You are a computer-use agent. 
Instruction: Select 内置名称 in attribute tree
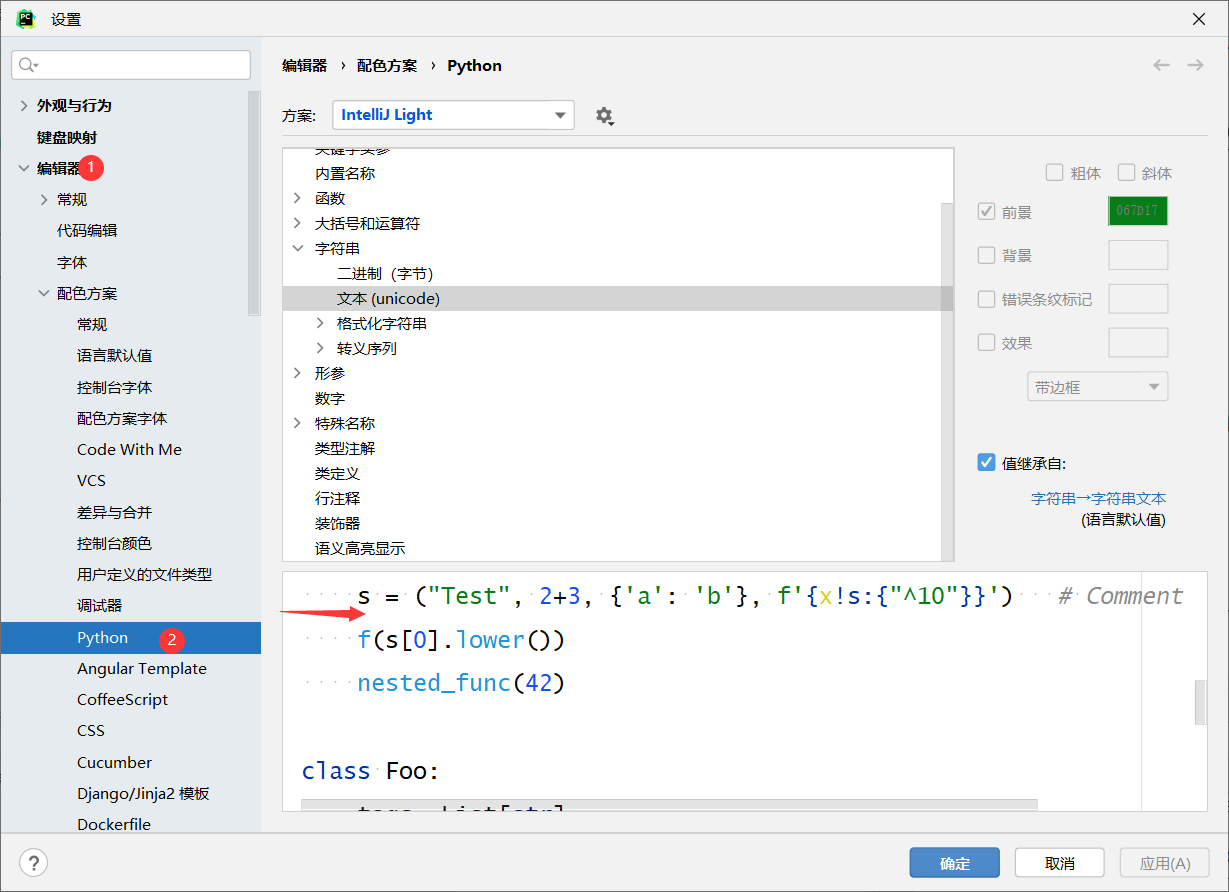click(345, 173)
